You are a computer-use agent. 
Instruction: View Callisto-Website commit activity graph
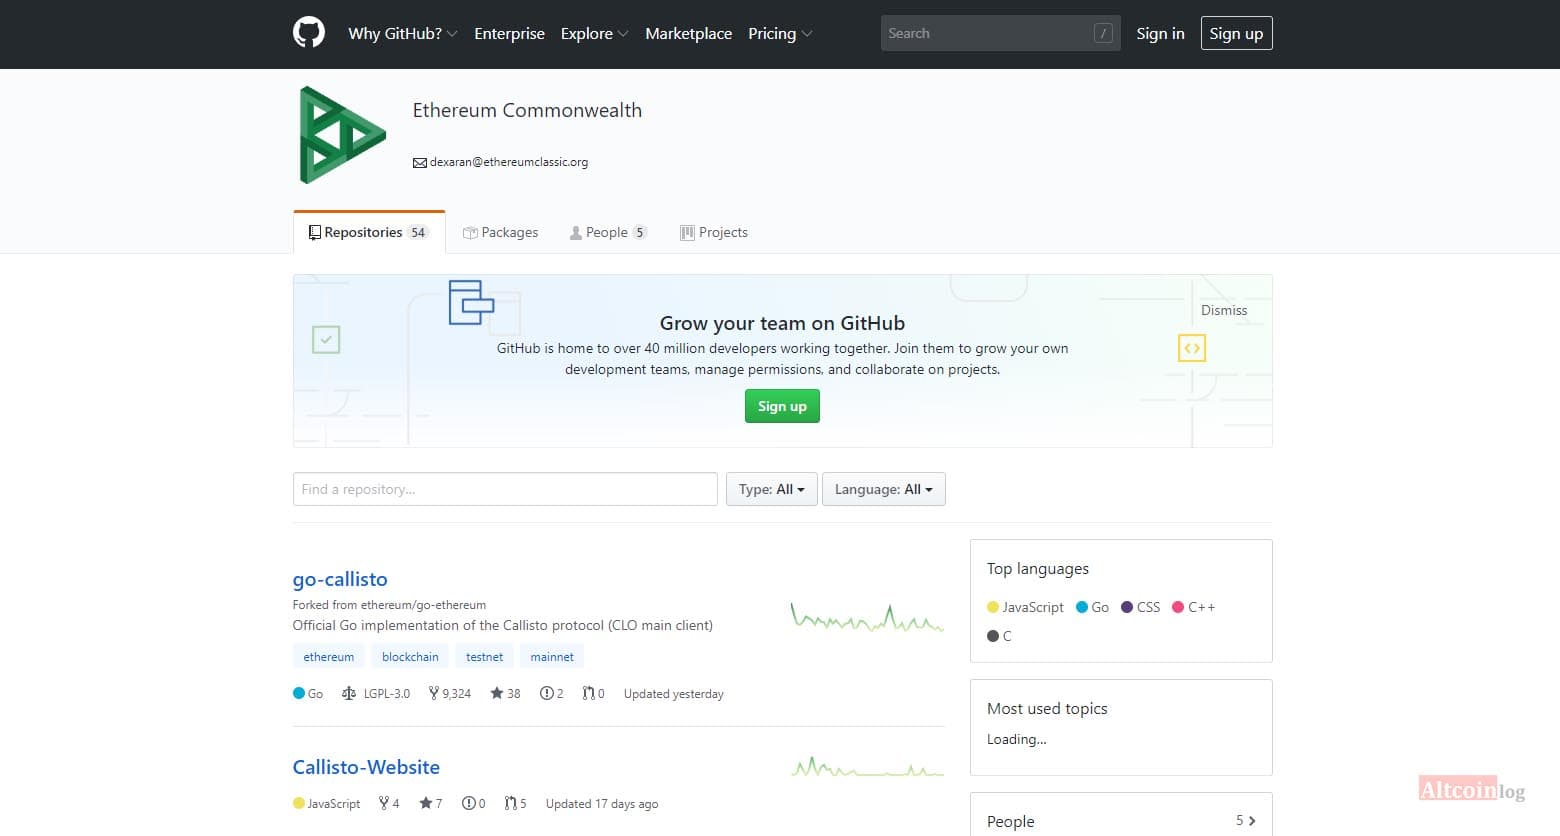(x=867, y=767)
